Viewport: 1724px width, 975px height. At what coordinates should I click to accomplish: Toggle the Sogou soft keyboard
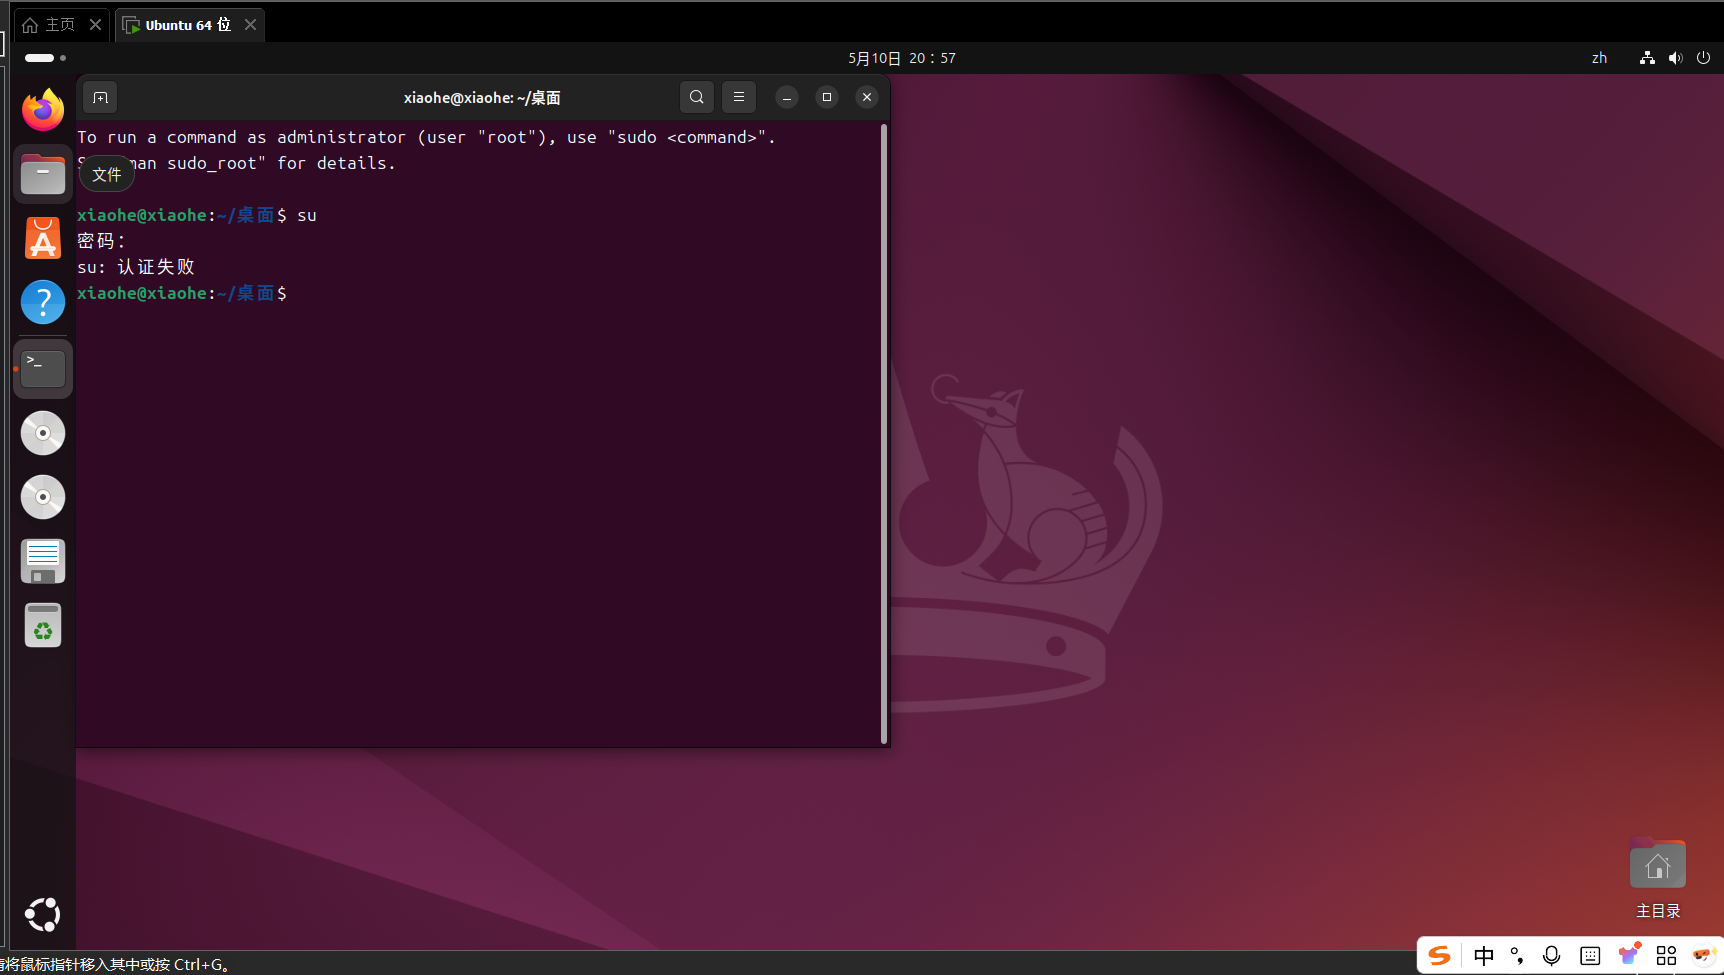pos(1589,955)
